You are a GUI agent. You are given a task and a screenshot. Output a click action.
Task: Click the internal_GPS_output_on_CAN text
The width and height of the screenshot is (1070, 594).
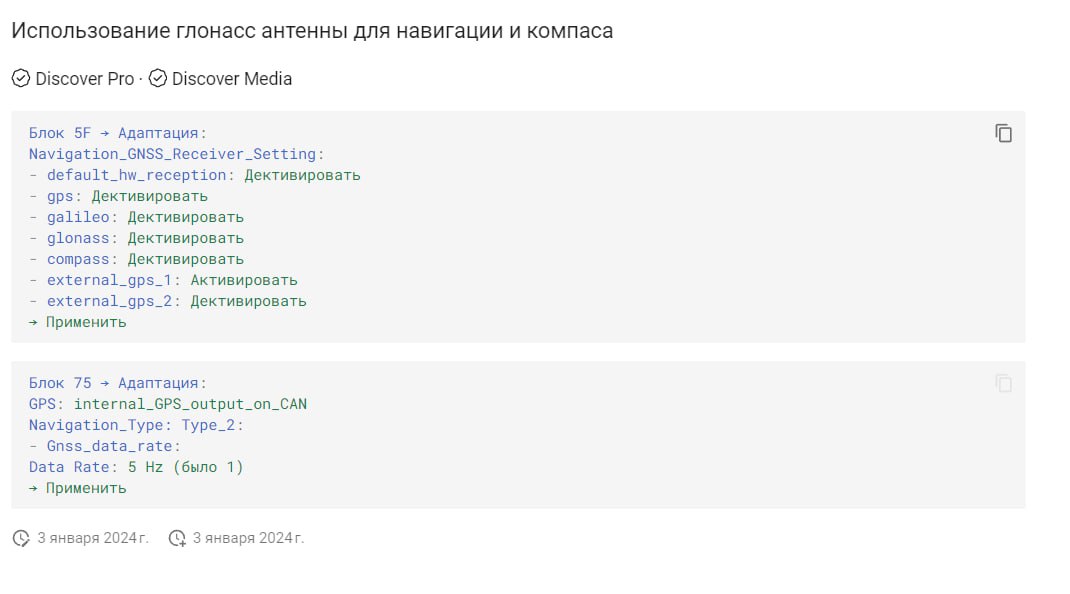pos(190,404)
